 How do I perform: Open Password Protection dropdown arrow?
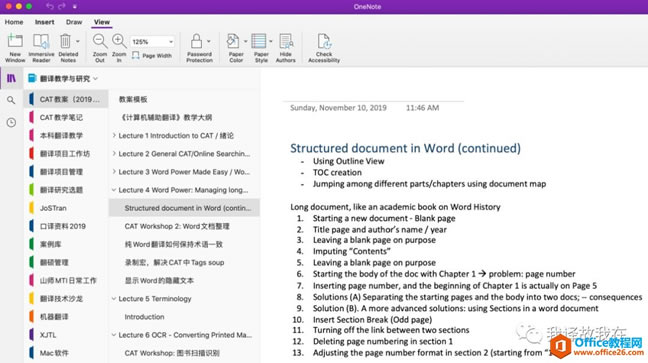[x=208, y=41]
